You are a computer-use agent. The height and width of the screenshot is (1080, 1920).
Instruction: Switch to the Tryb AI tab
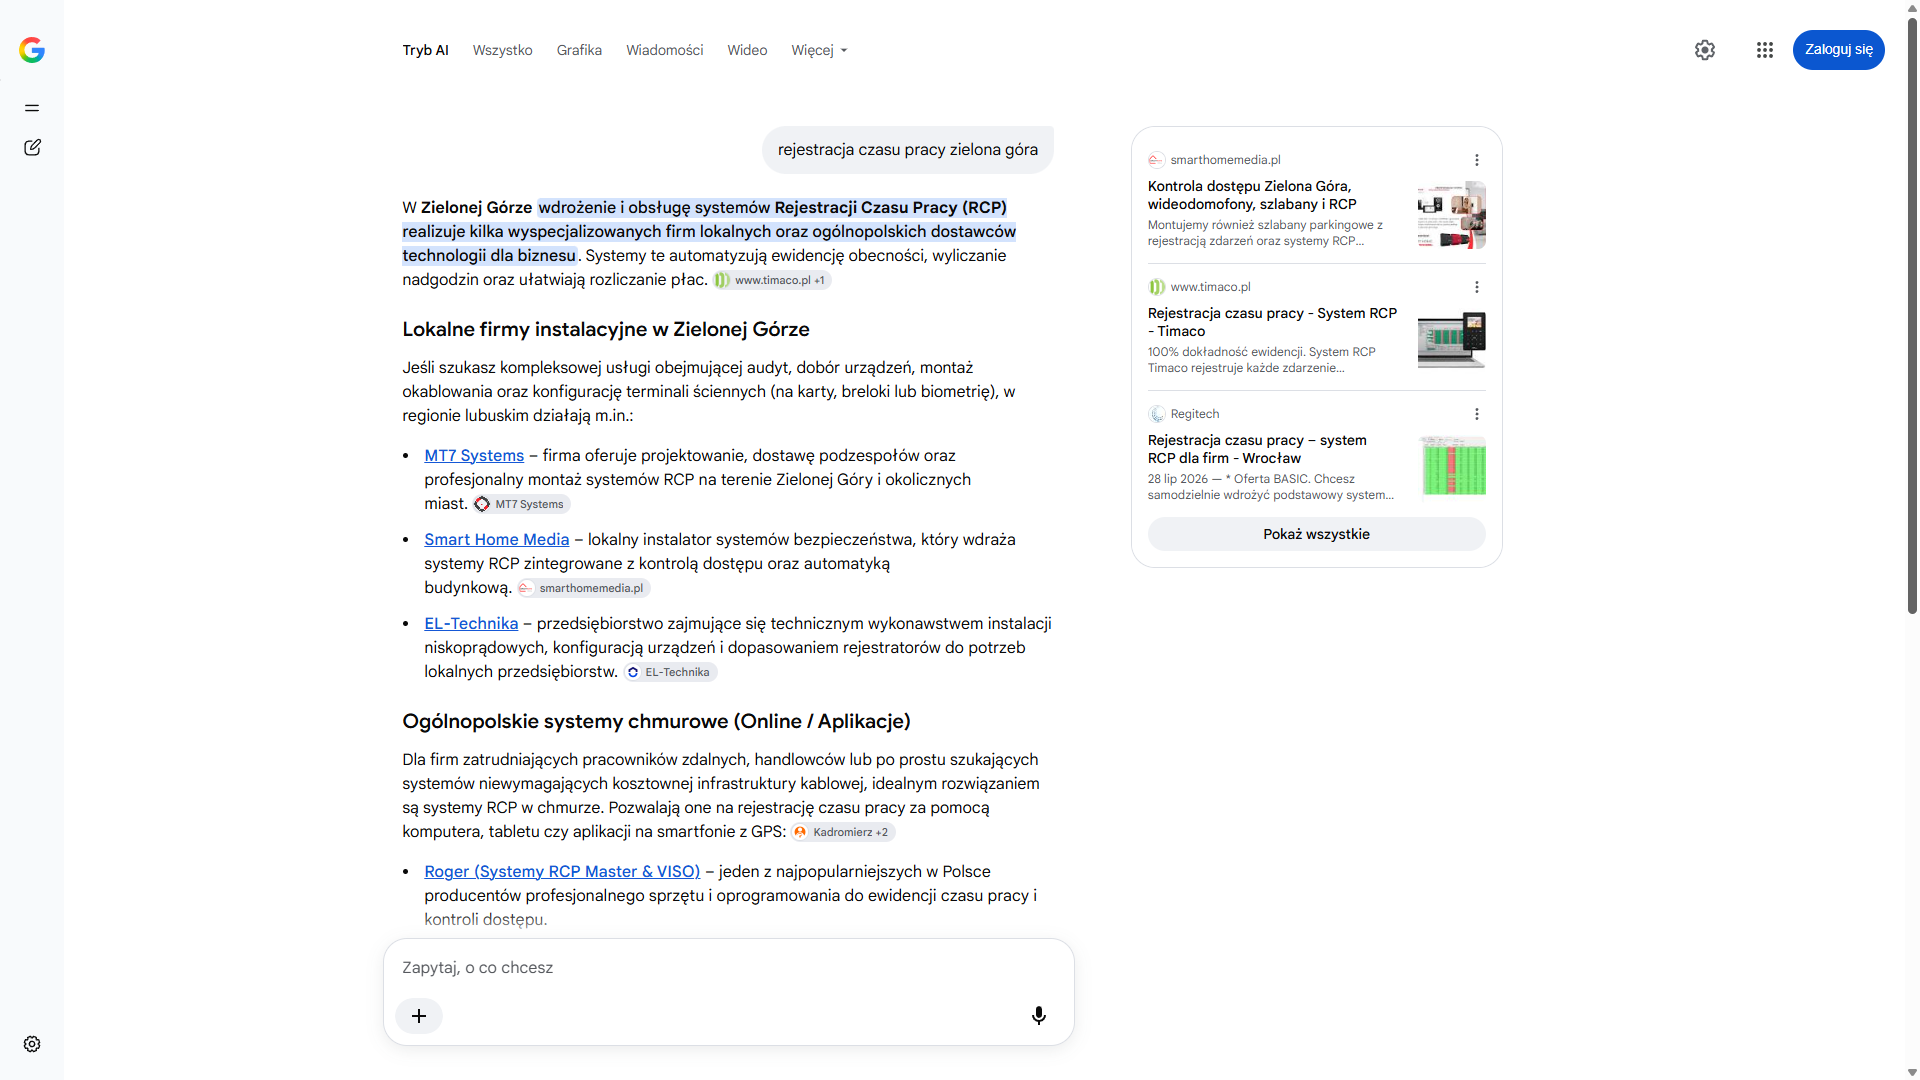425,50
